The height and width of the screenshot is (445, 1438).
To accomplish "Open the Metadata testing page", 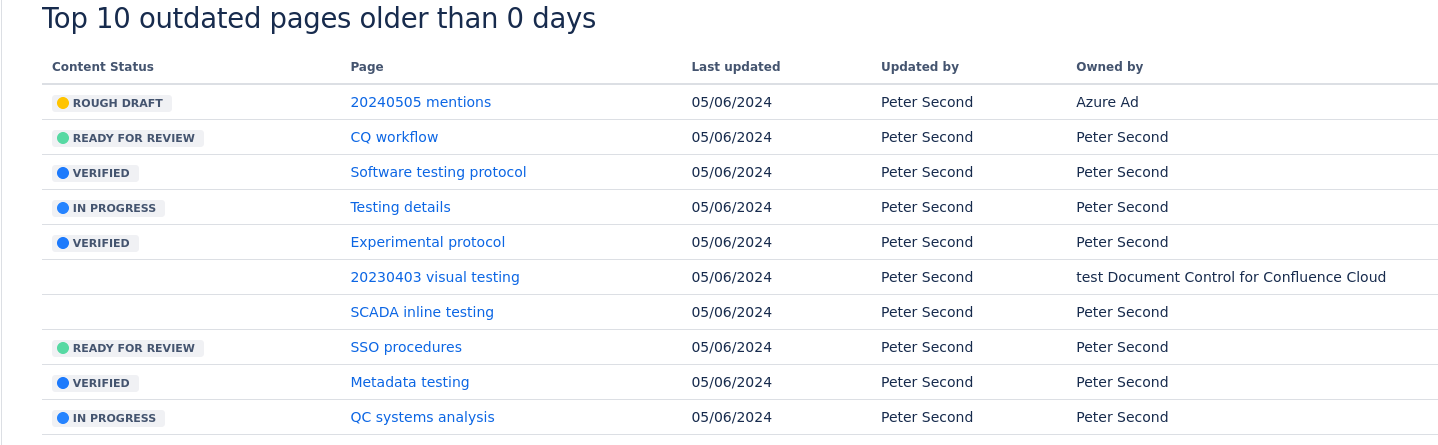I will click(409, 382).
